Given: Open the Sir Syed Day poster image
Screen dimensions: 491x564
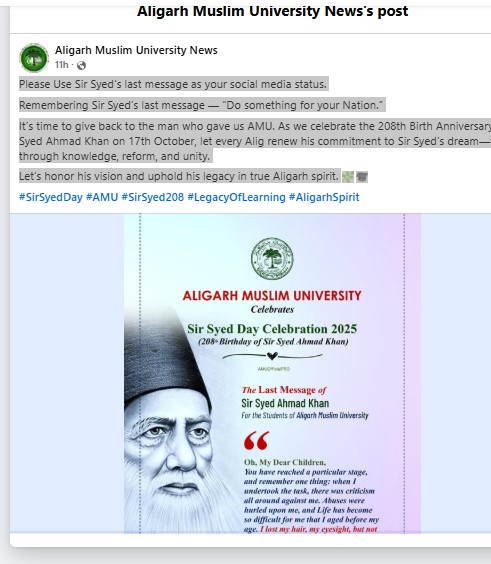Looking at the screenshot, I should 272,373.
